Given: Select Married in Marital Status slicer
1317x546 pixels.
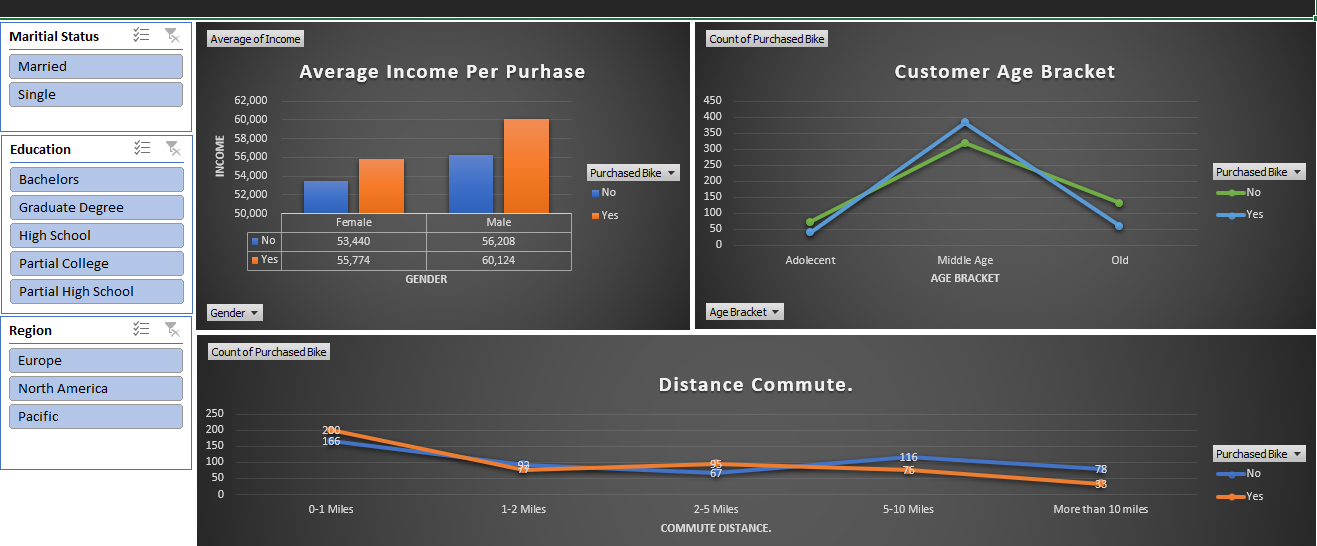Looking at the screenshot, I should click(96, 66).
